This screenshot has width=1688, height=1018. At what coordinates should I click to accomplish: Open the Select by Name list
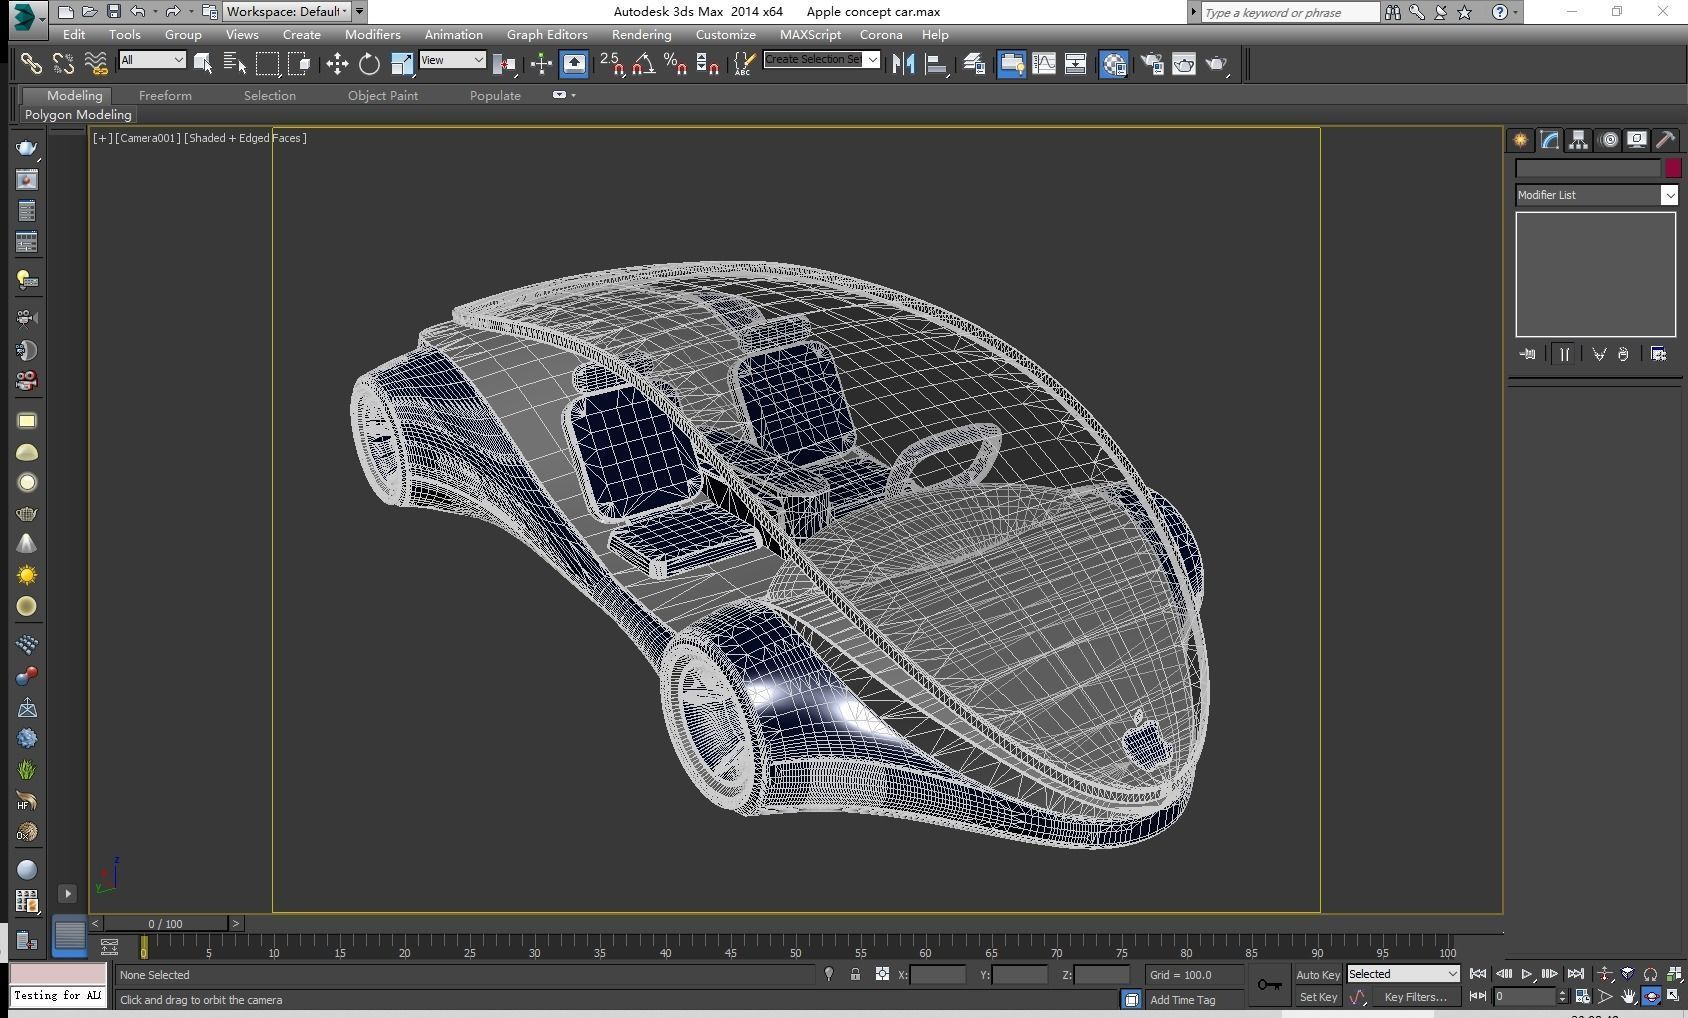coord(235,64)
